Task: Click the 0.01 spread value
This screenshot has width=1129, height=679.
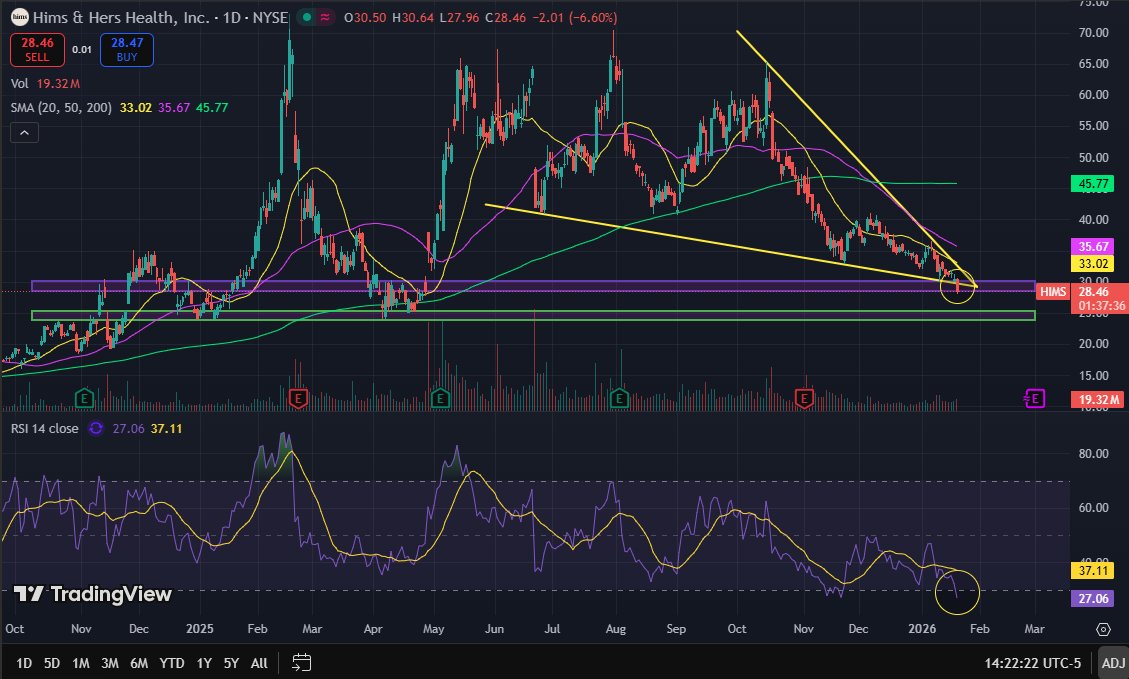Action: pos(82,50)
